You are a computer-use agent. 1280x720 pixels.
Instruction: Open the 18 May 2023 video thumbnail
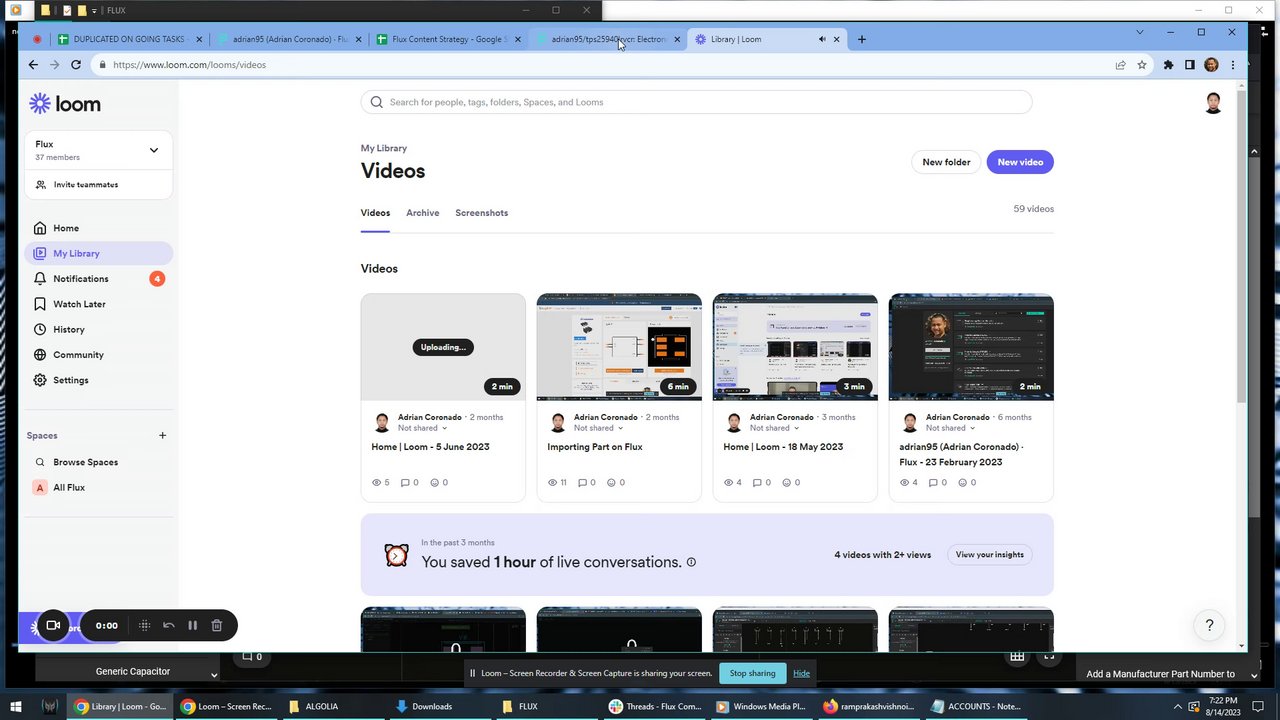click(x=795, y=347)
